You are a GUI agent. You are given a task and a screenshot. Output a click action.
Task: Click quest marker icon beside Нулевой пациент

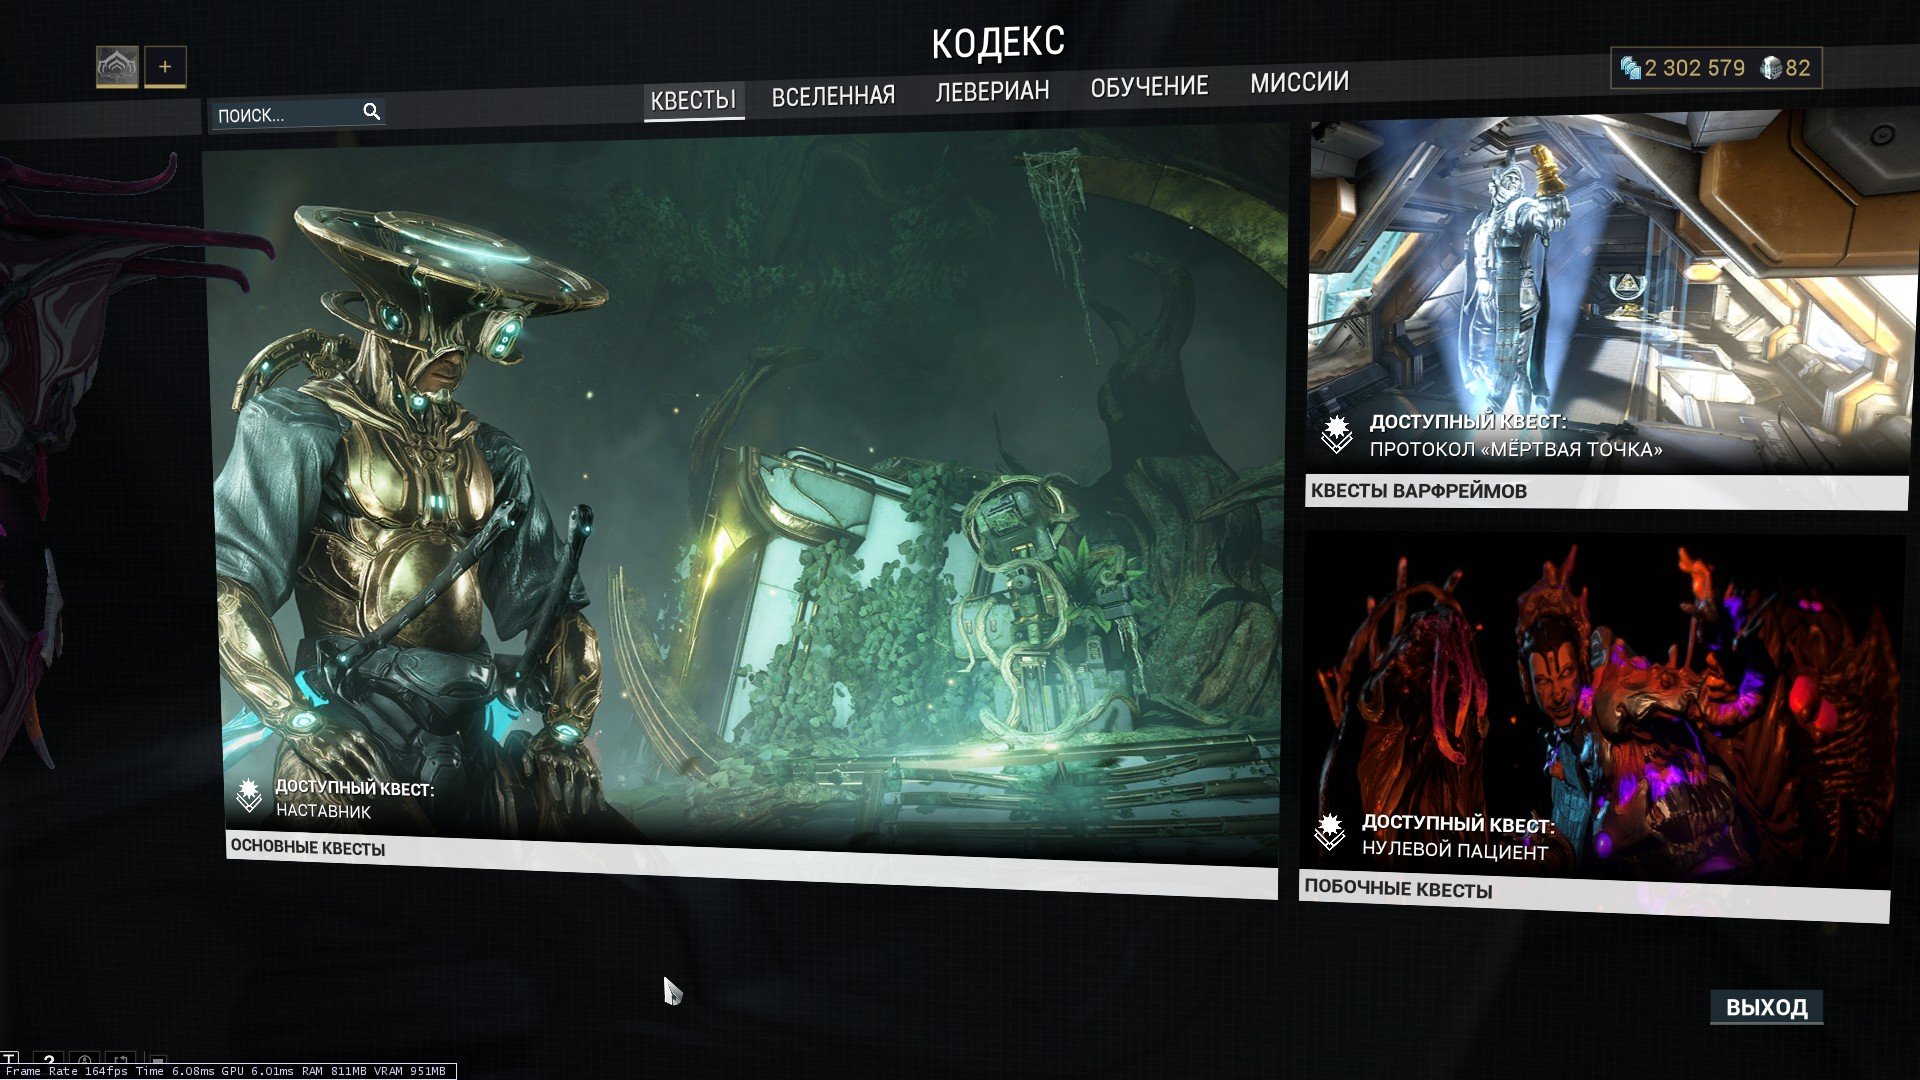[1329, 831]
